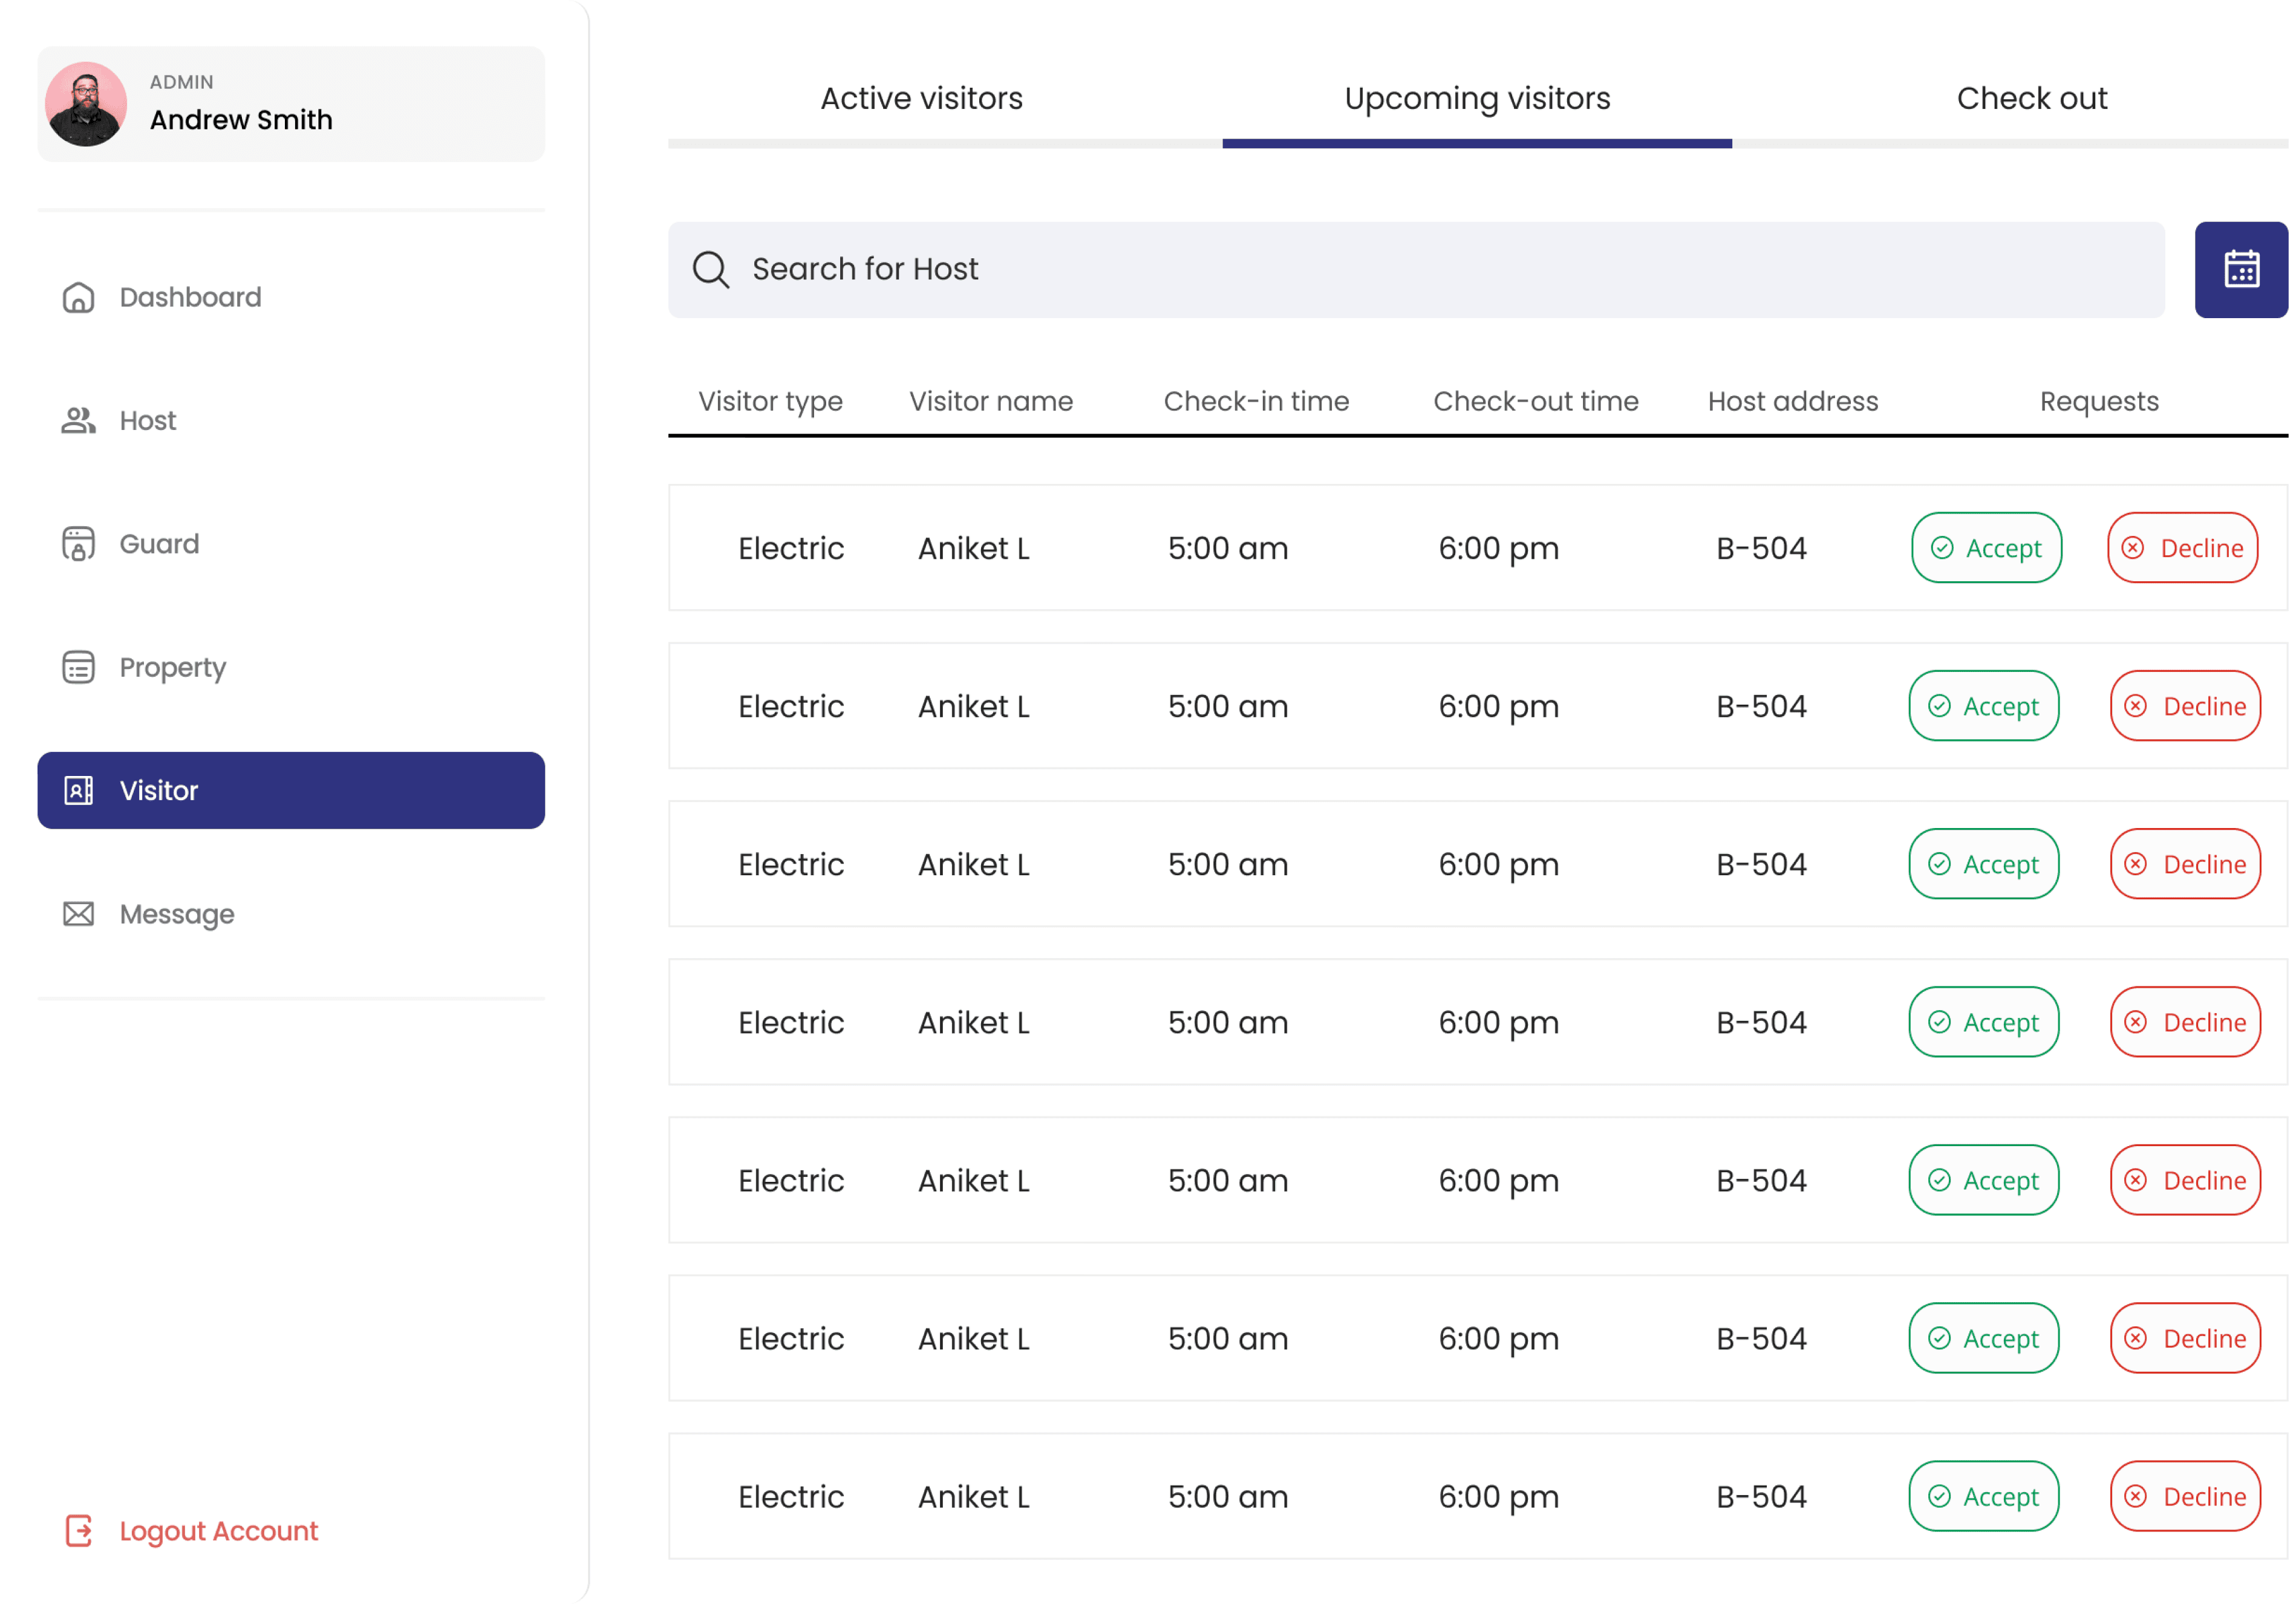Decline the first visitor request

tap(2182, 548)
